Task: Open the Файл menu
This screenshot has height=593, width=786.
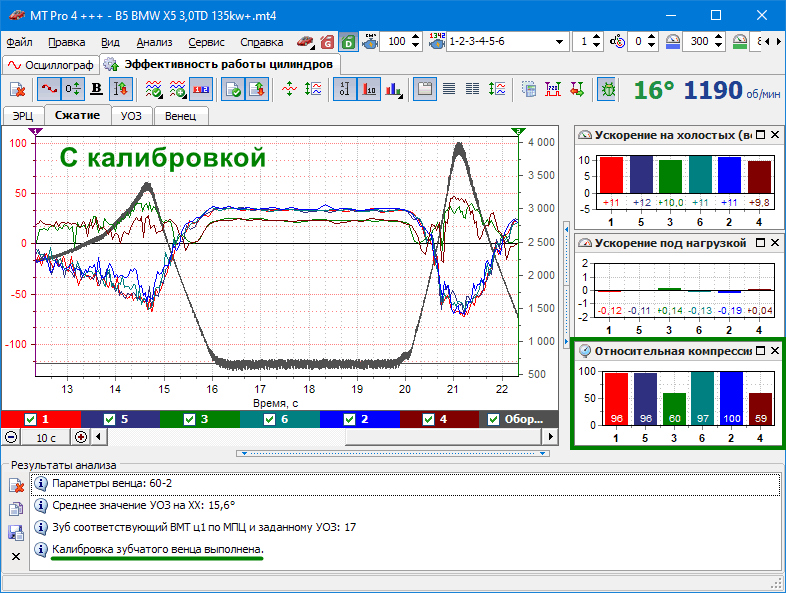Action: [x=20, y=42]
